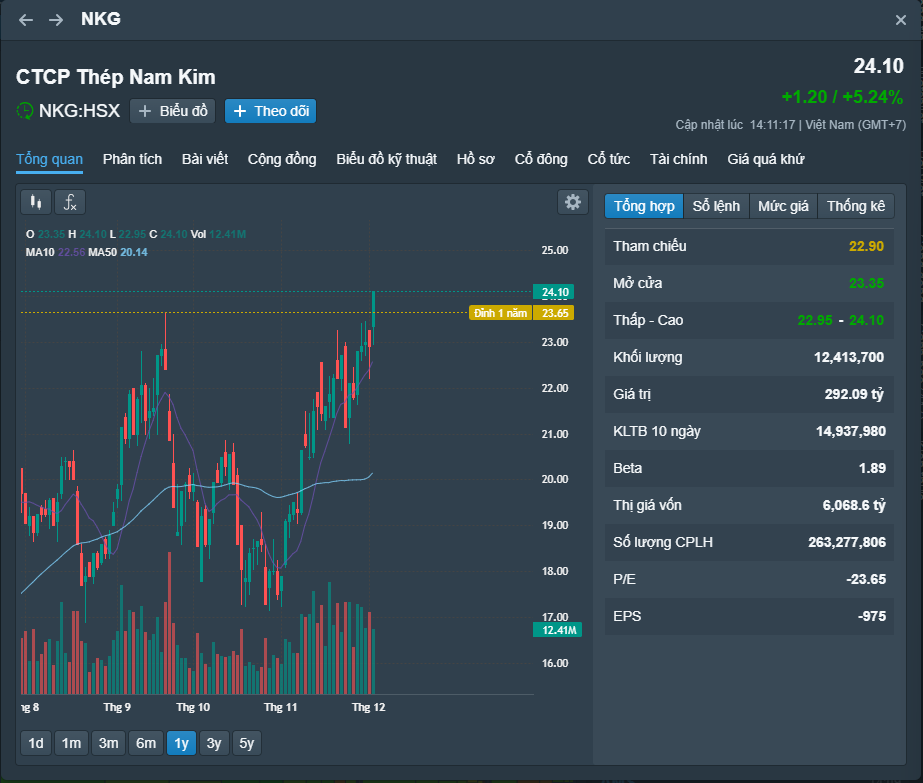Open the candlestick chart type selector
This screenshot has width=923, height=783.
pyautogui.click(x=36, y=203)
